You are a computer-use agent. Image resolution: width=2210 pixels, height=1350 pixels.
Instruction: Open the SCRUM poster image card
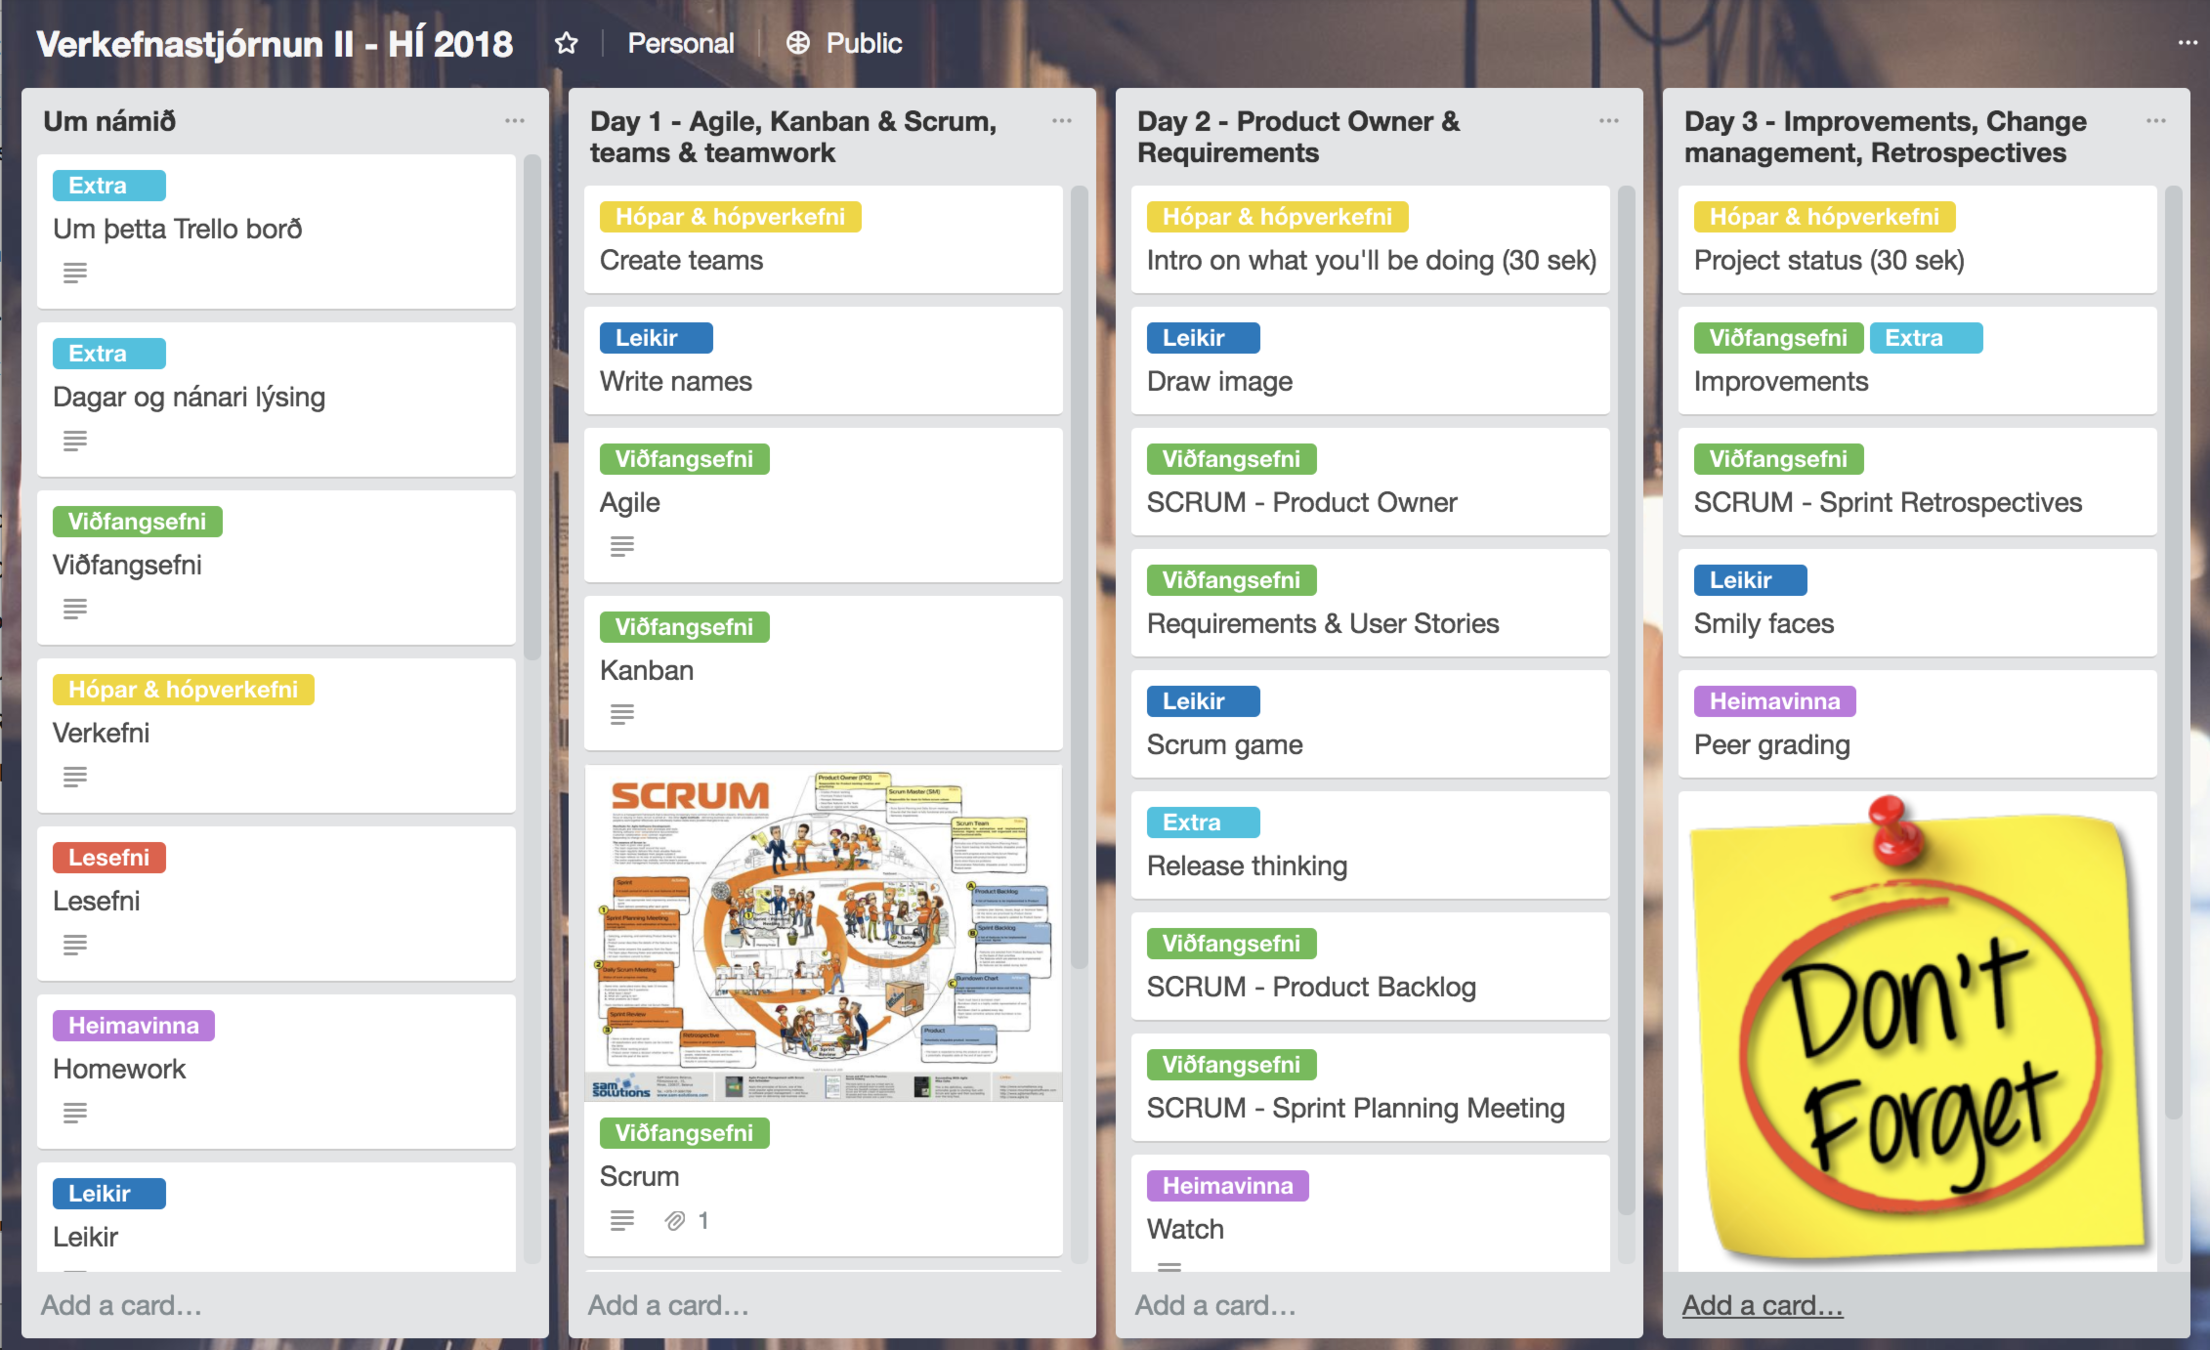tap(823, 935)
